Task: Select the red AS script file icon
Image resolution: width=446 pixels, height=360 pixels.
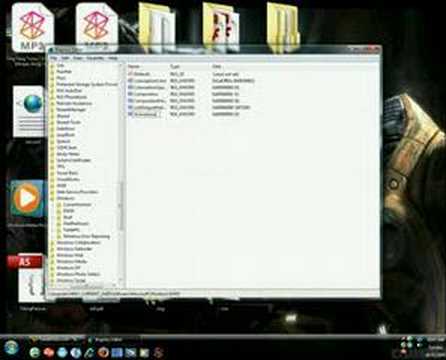Action: pos(26,277)
